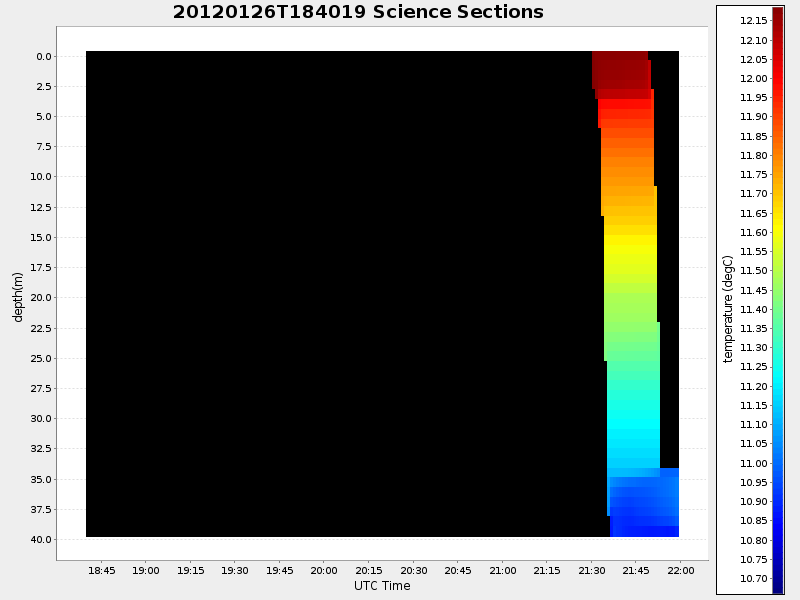Click the 20:30 time tick label
This screenshot has height=600, width=800.
click(413, 570)
